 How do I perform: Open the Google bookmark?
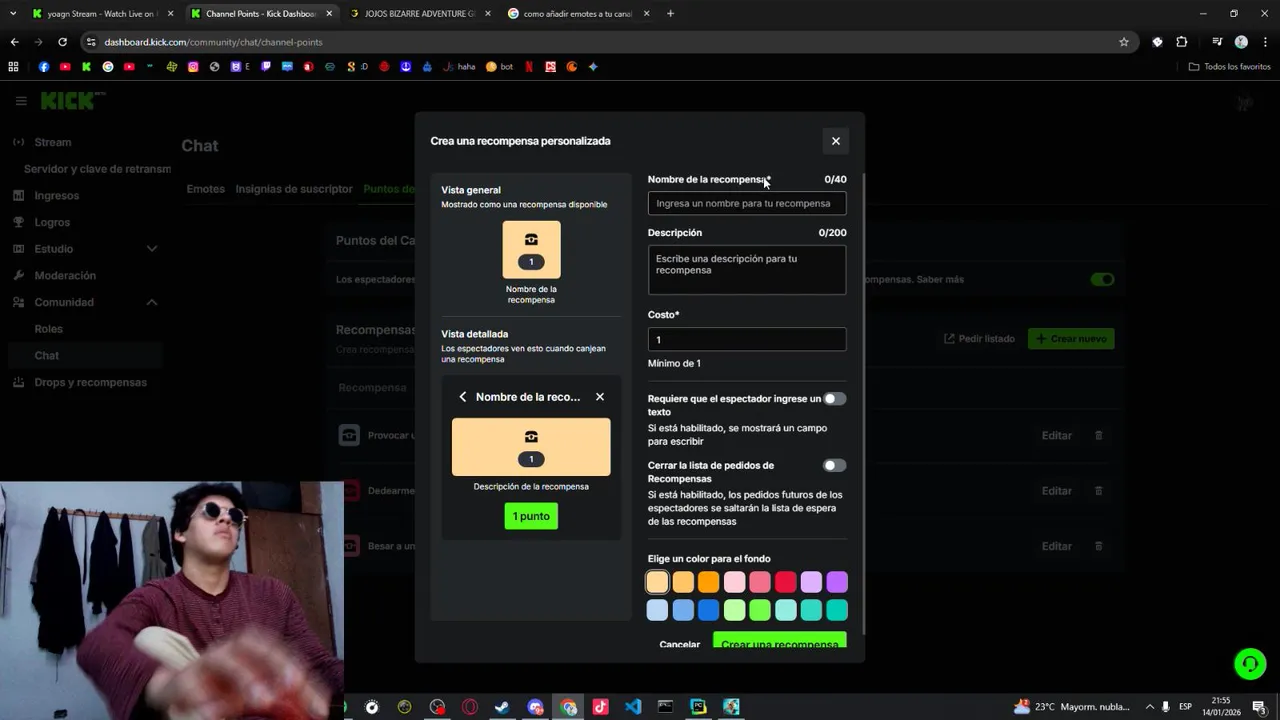click(x=108, y=67)
